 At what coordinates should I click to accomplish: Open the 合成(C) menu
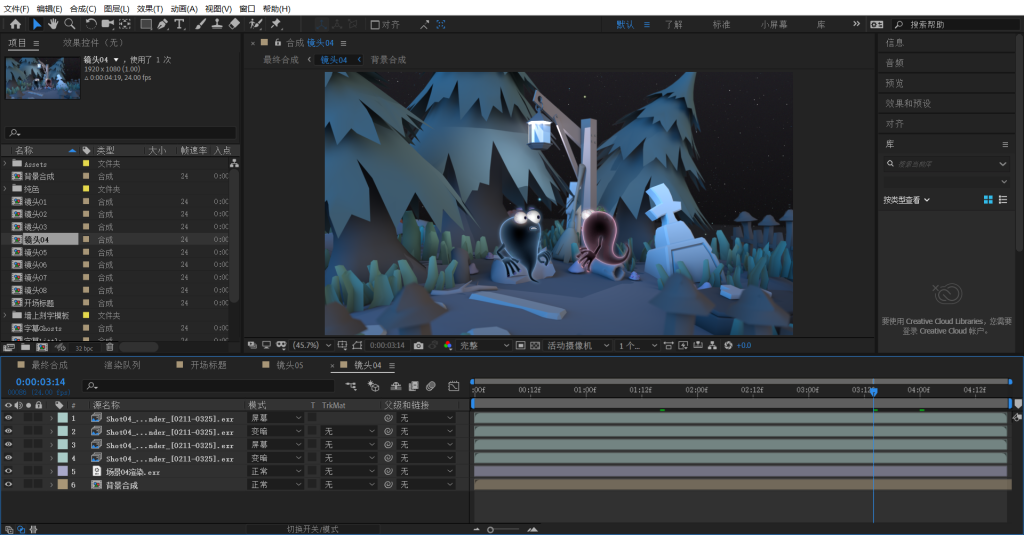click(83, 8)
